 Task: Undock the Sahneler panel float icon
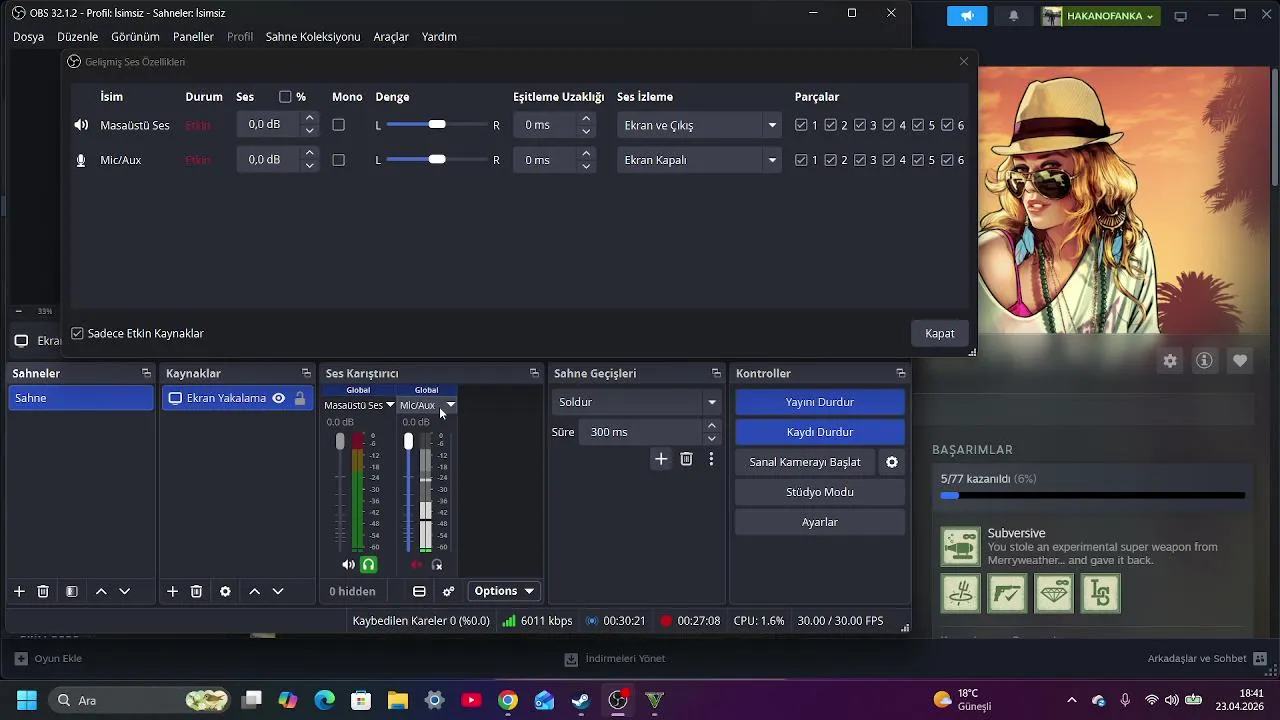146,373
